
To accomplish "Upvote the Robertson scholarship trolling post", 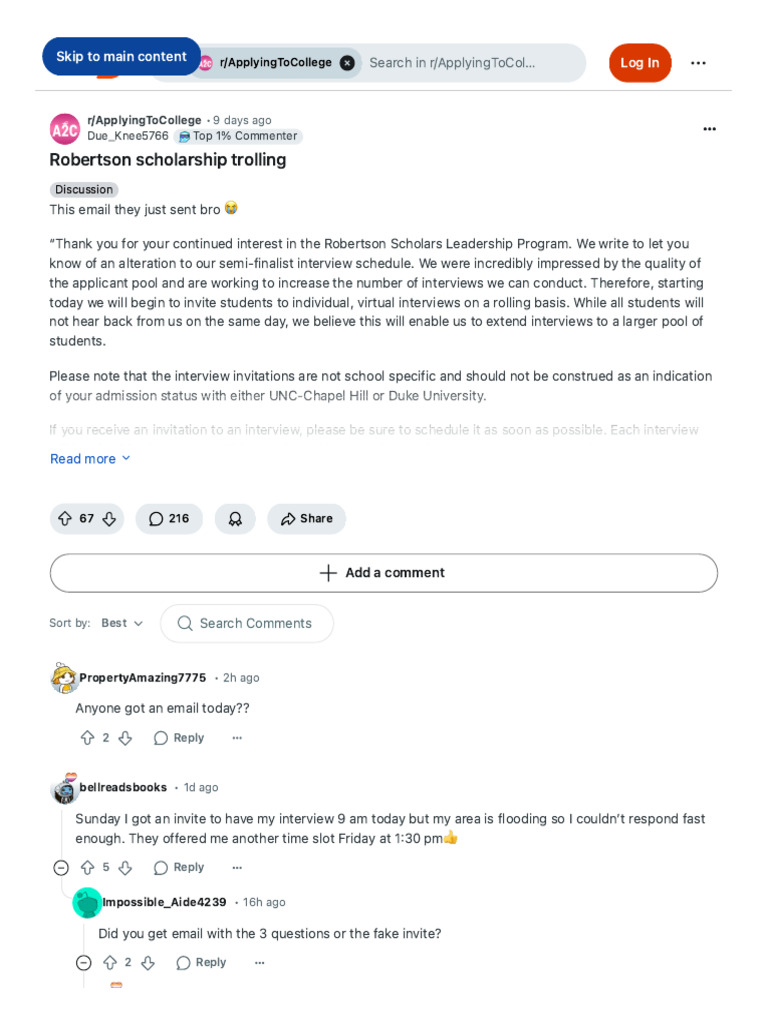I will tap(65, 519).
